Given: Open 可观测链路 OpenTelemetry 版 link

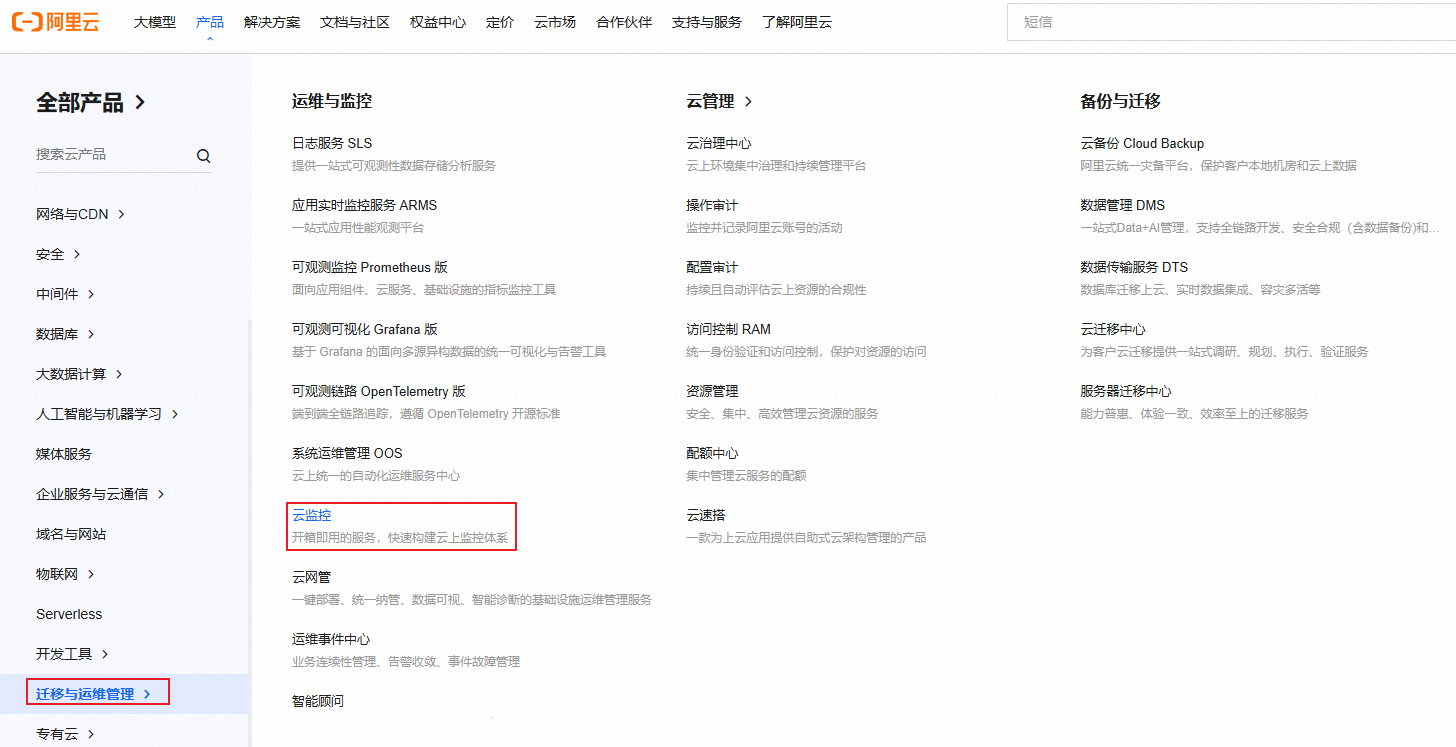Looking at the screenshot, I should (379, 391).
